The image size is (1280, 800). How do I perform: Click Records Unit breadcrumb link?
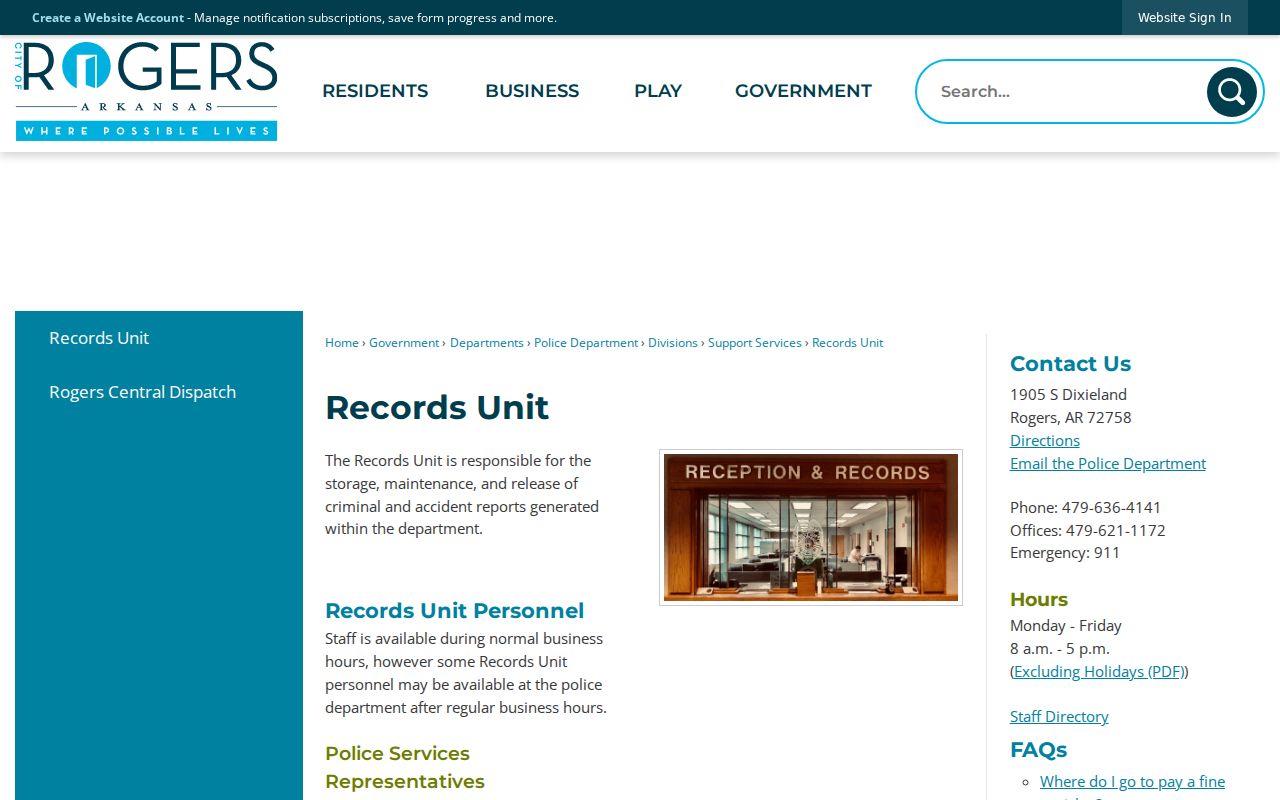[848, 343]
